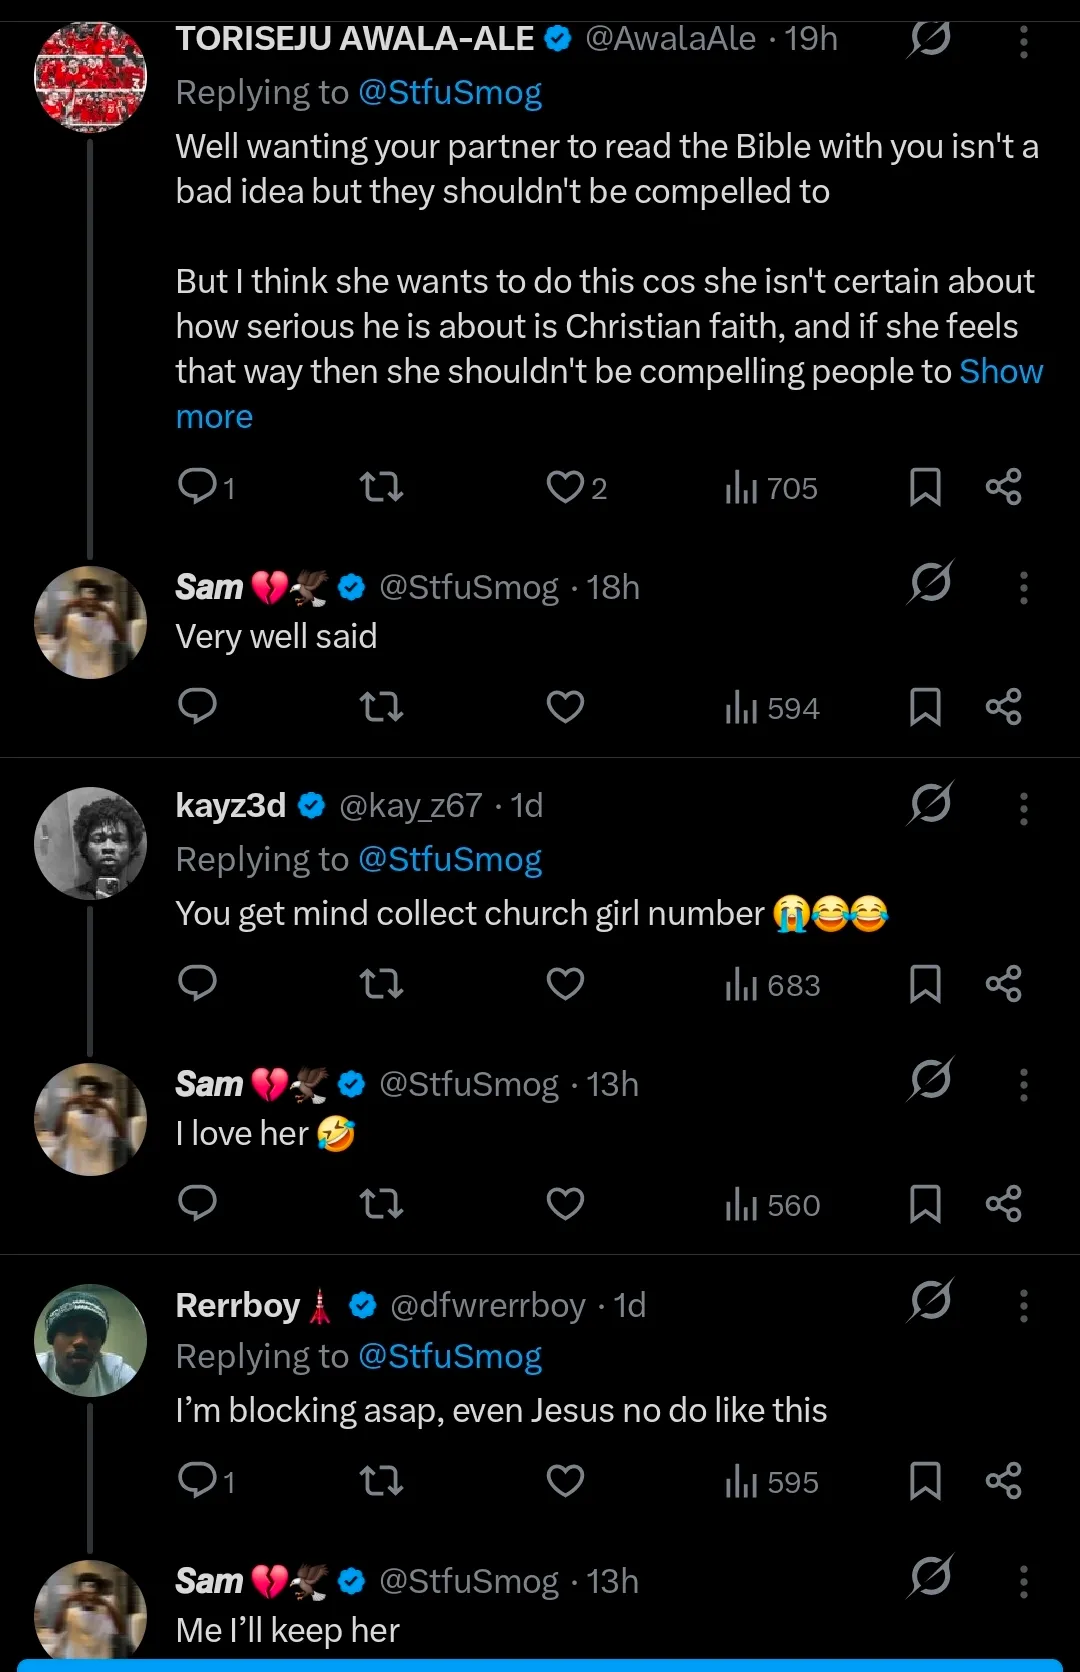Open @StfuSmog mention in kayz3d's reply
This screenshot has height=1672, width=1080.
tap(449, 860)
